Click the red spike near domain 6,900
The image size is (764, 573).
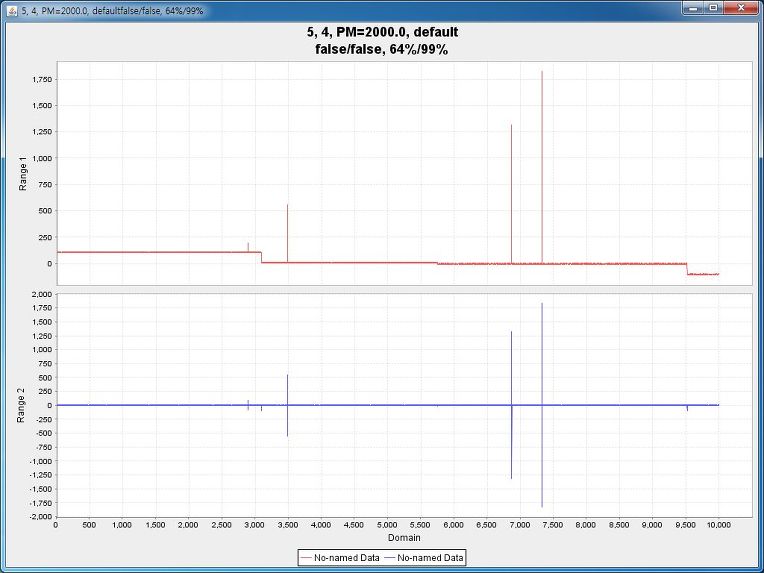[511, 194]
